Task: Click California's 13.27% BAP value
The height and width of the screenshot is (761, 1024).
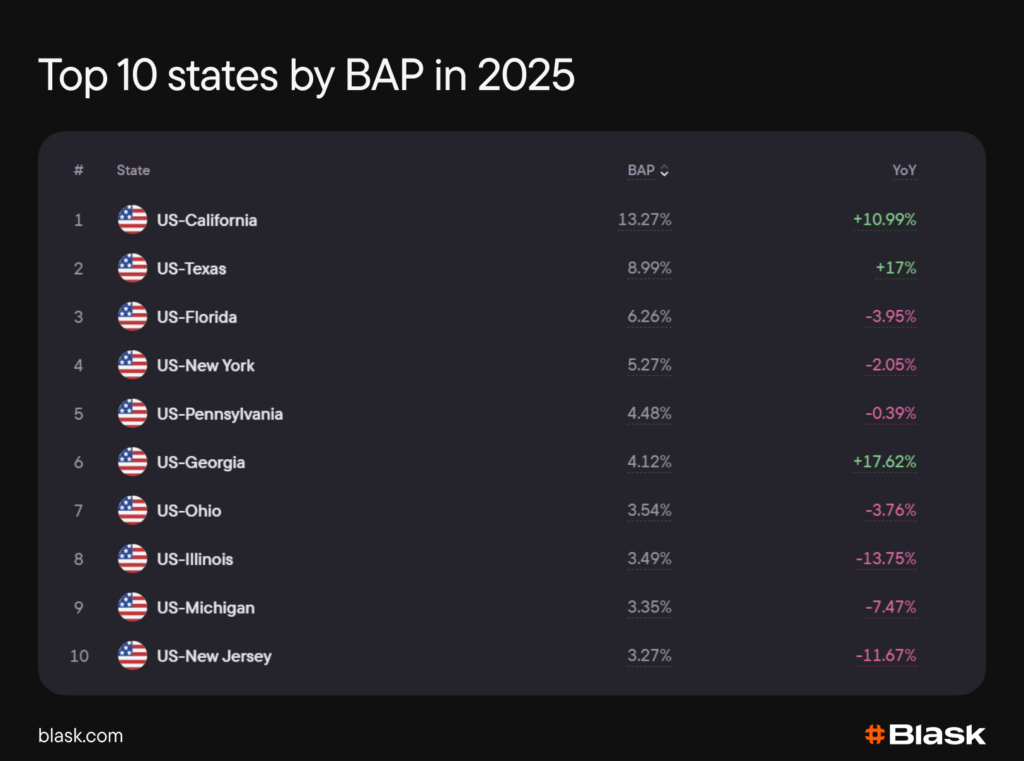Action: click(x=645, y=220)
